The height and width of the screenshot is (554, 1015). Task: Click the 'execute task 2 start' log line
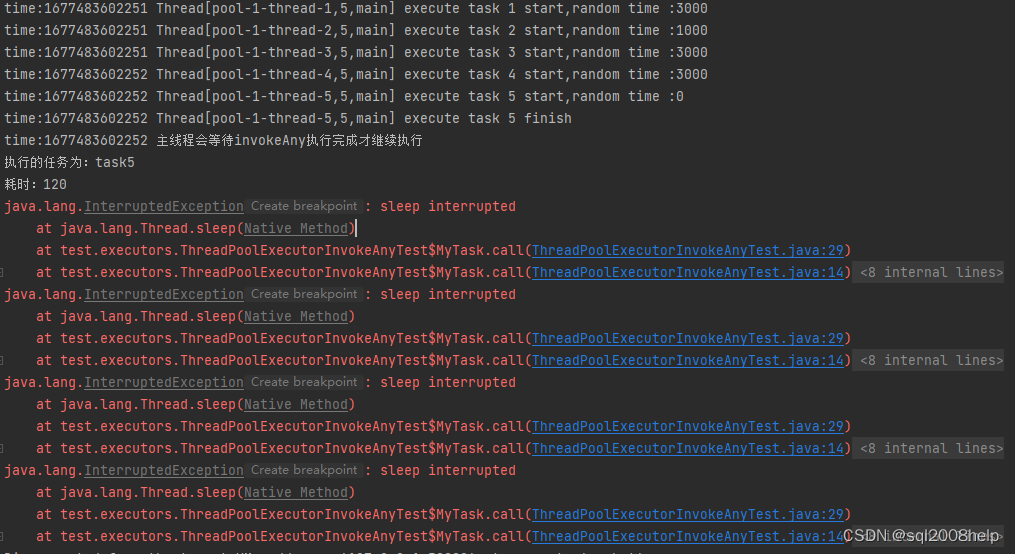tap(355, 30)
